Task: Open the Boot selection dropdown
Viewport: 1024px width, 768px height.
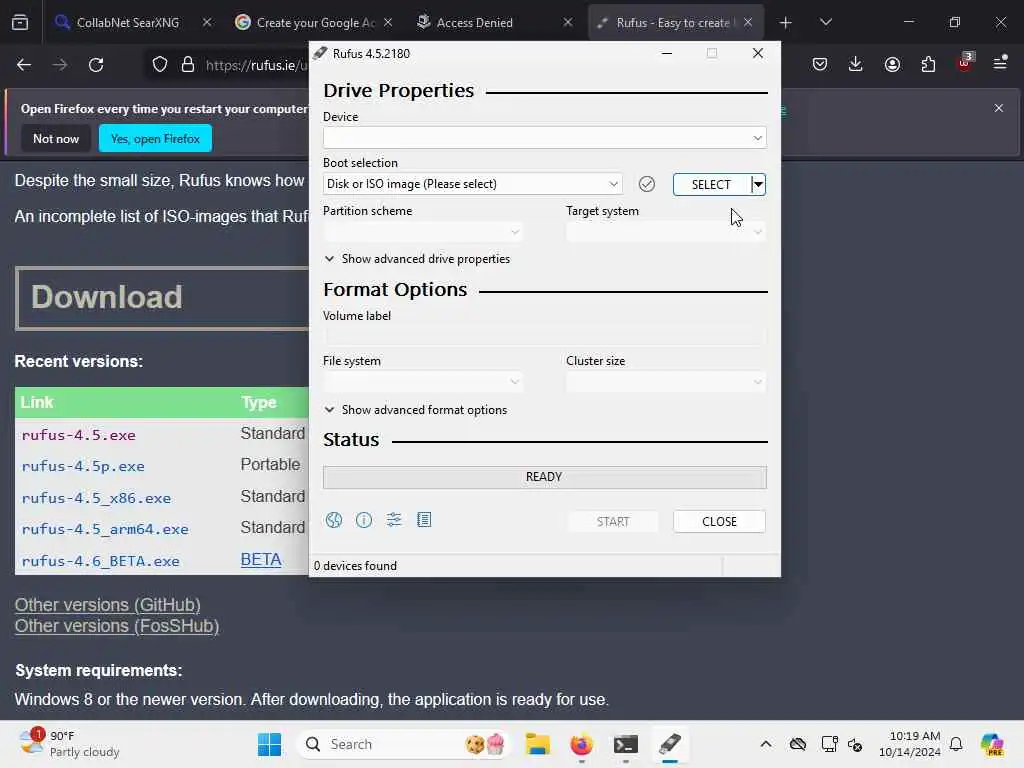Action: click(472, 184)
